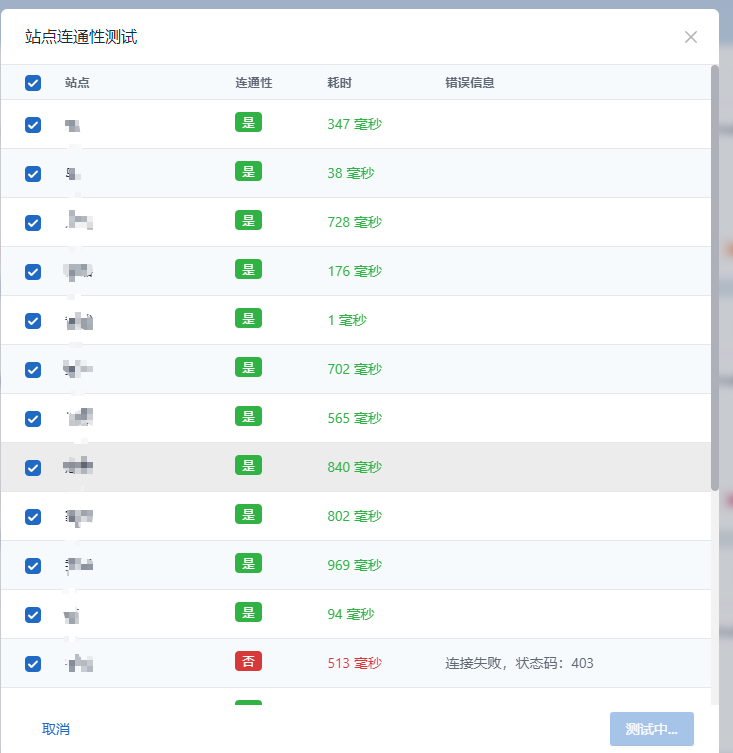Click the 565 毫秒 time value

(x=354, y=418)
